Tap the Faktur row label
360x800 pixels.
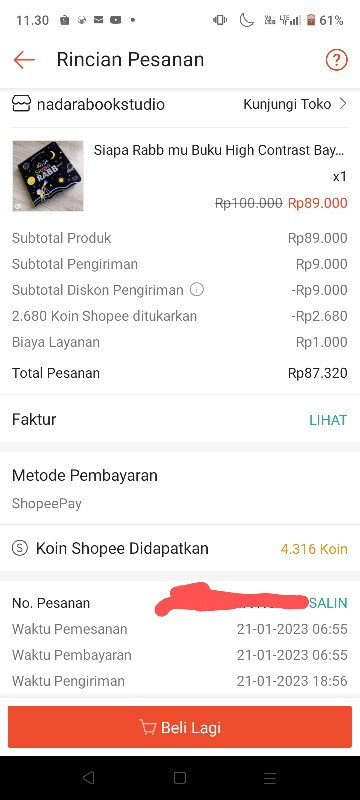coord(34,419)
